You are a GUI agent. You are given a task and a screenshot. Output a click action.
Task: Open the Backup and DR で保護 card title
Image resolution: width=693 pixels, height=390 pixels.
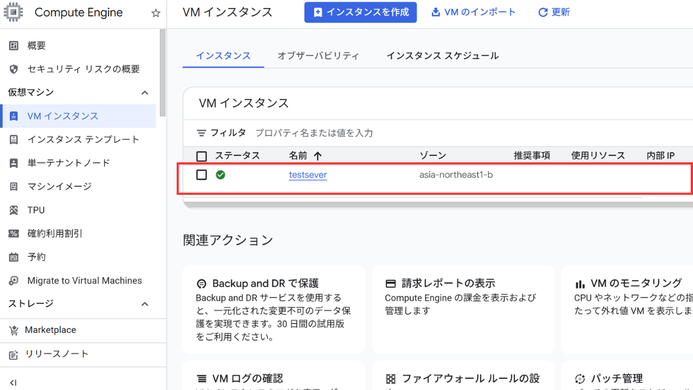265,283
